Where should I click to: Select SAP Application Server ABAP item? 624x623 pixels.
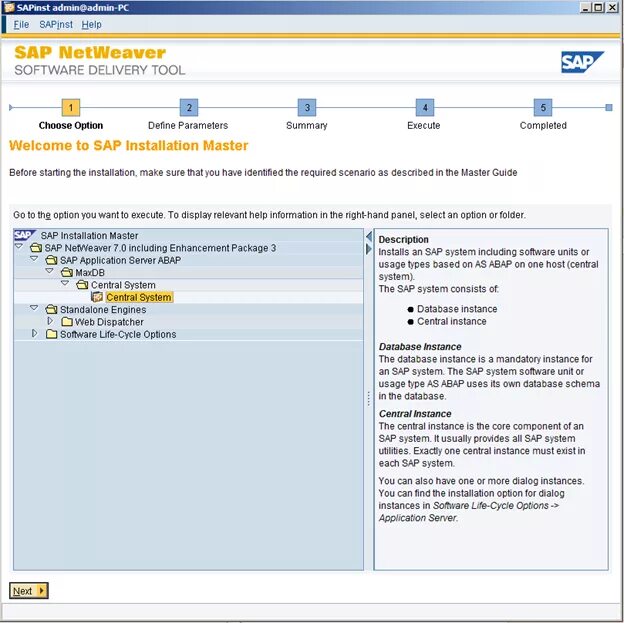click(120, 260)
